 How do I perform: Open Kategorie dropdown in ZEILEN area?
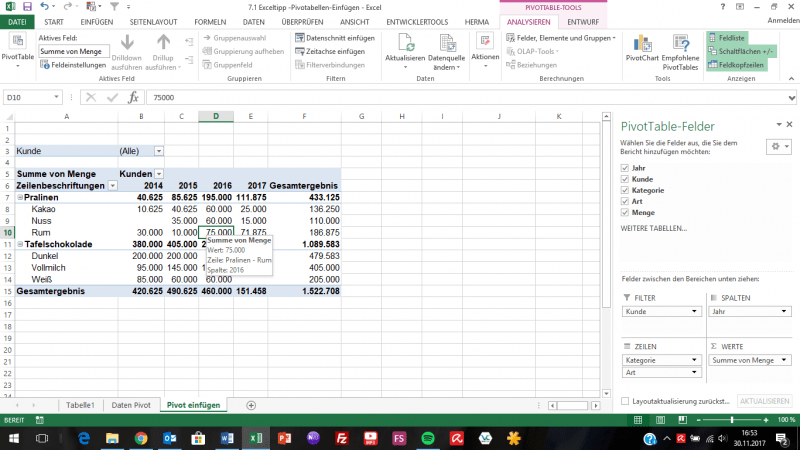pyautogui.click(x=694, y=360)
